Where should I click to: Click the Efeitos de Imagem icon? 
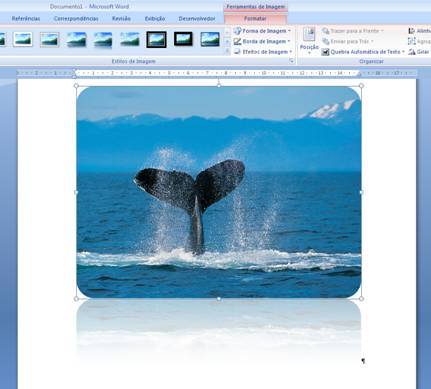[x=237, y=52]
